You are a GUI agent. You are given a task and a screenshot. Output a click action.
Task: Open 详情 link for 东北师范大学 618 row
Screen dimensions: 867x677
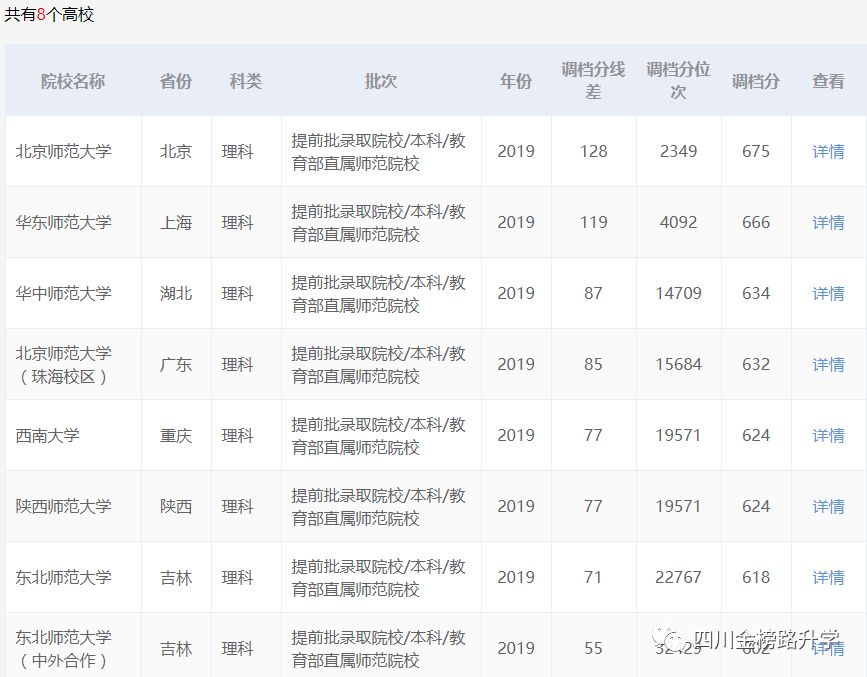pos(828,577)
